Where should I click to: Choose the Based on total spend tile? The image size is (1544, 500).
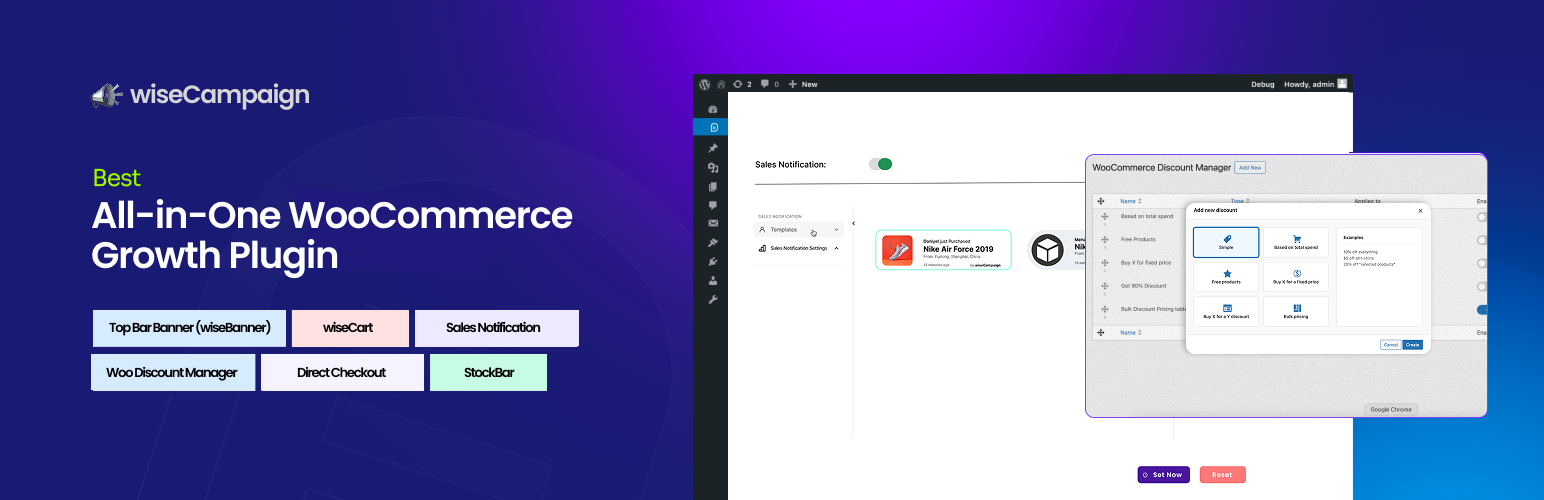tap(1296, 242)
